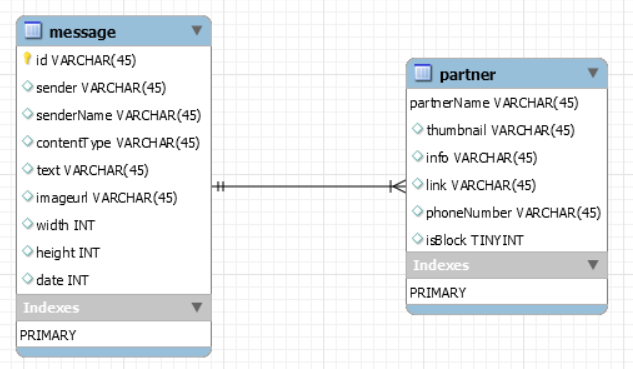Click the diamond icon next to height INT
The height and width of the screenshot is (369, 633).
pos(27,251)
